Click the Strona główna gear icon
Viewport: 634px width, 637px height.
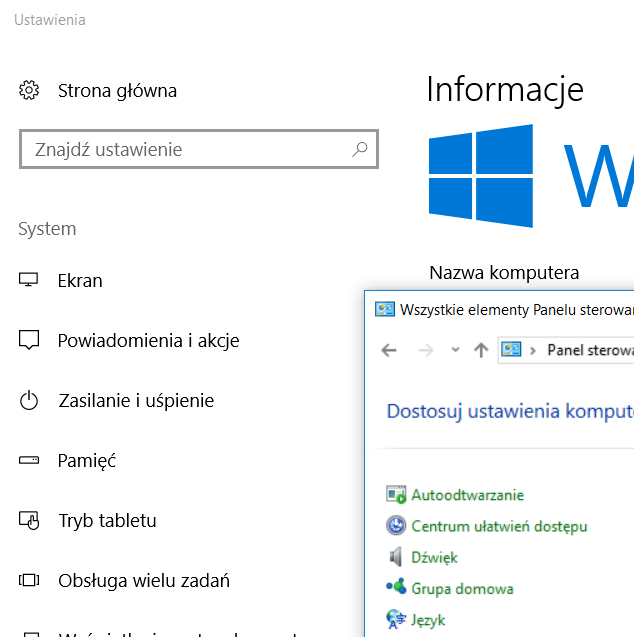coord(29,91)
